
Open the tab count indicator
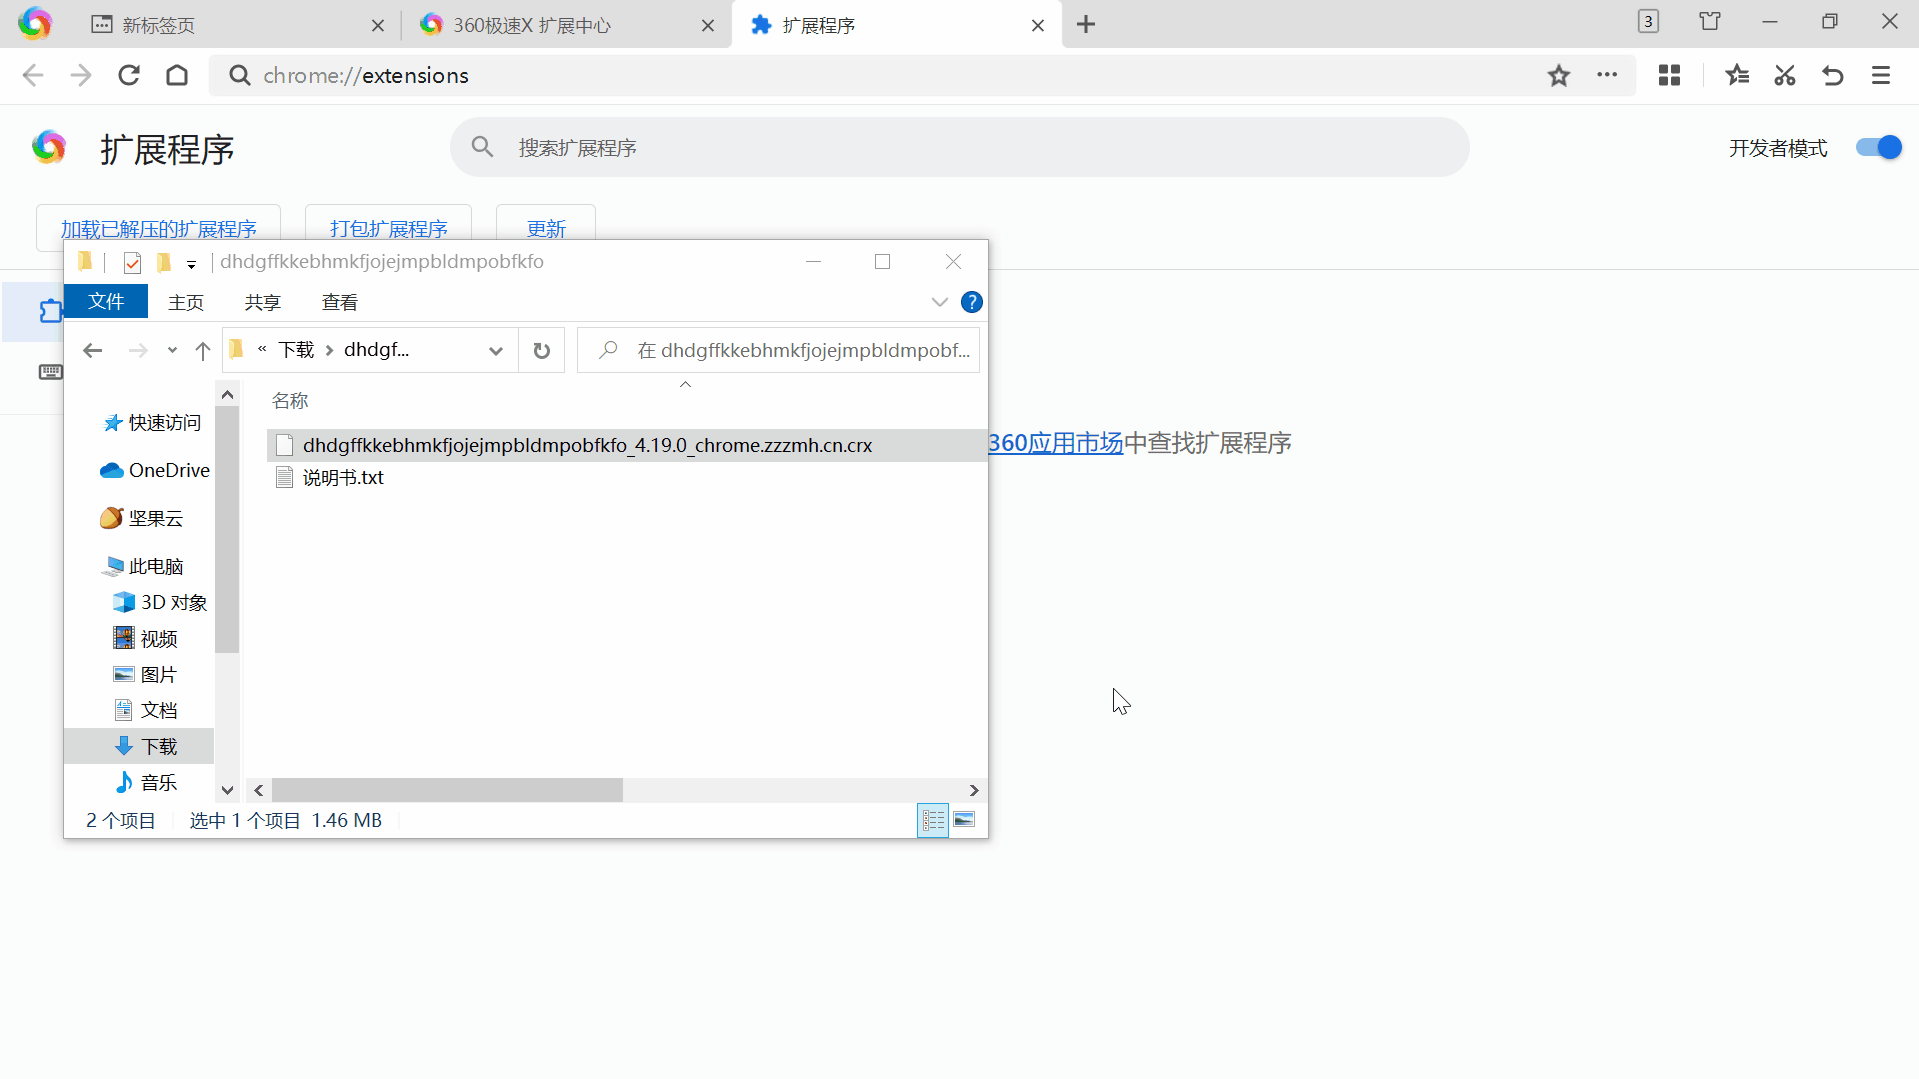click(1648, 21)
